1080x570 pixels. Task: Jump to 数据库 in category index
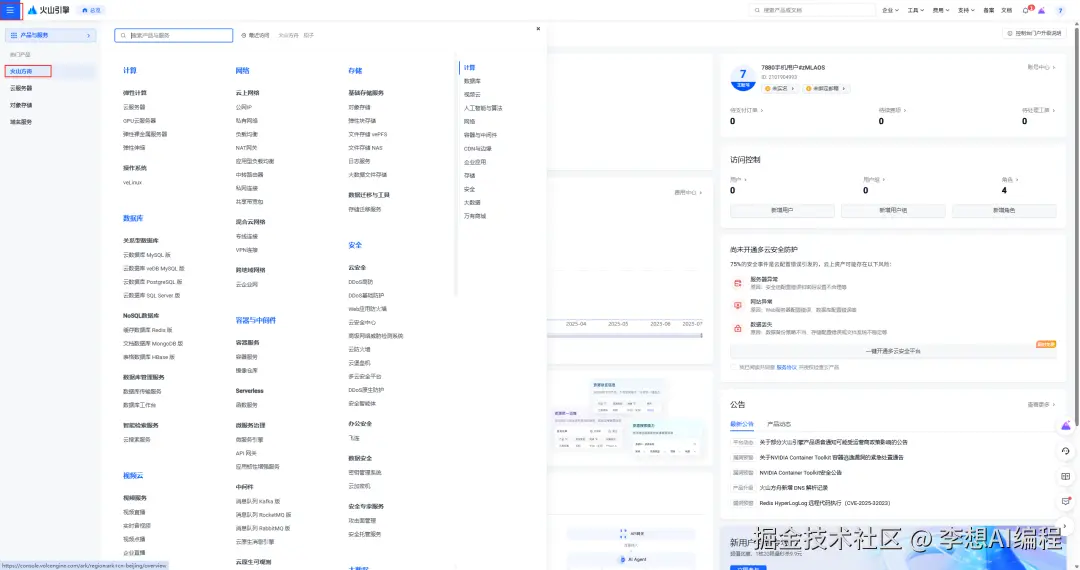472,81
